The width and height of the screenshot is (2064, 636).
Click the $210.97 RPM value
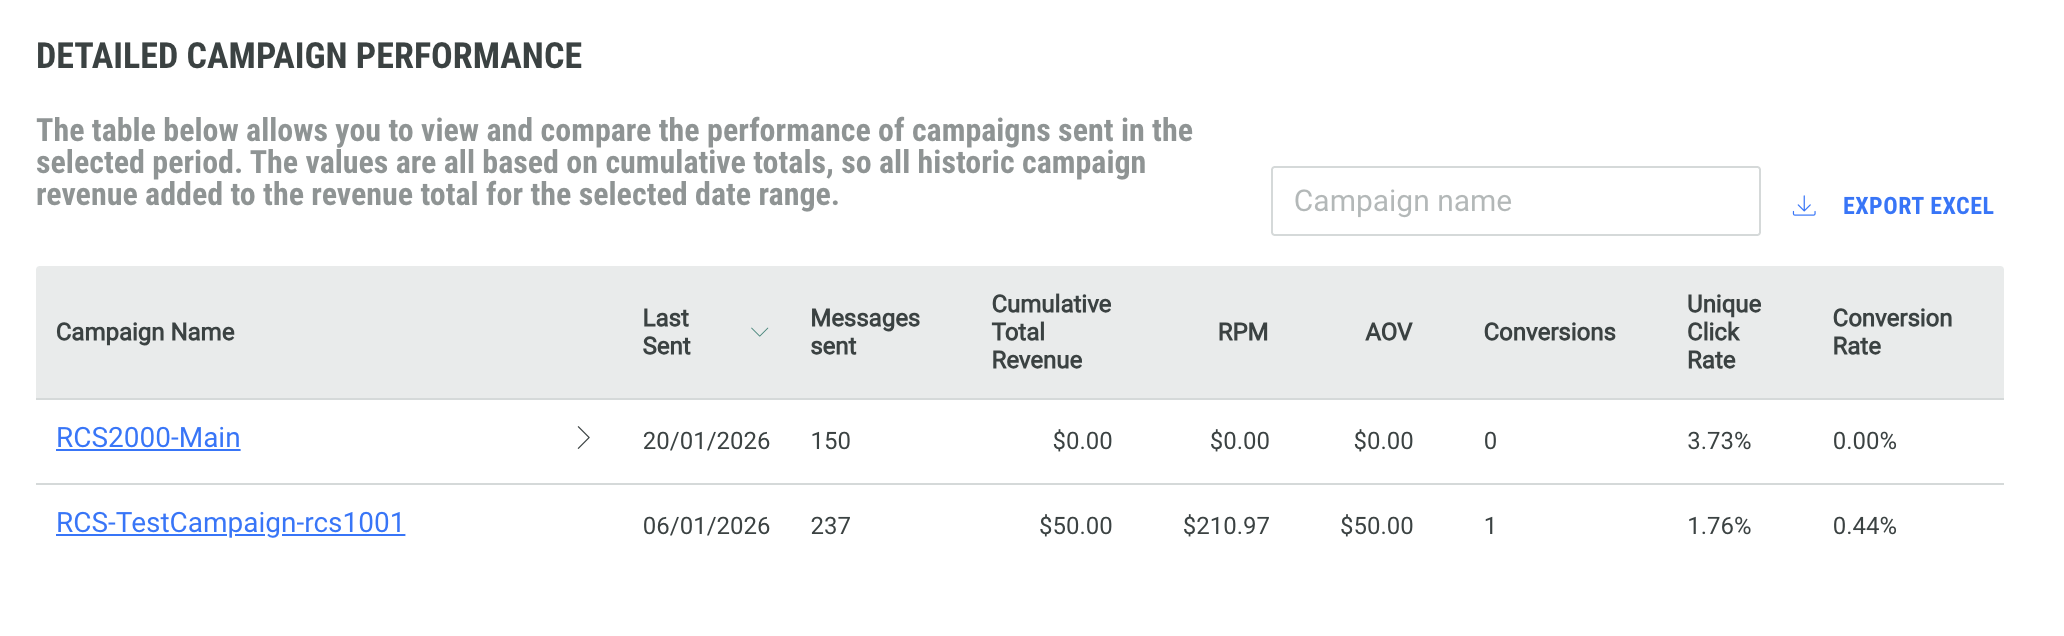click(1225, 526)
